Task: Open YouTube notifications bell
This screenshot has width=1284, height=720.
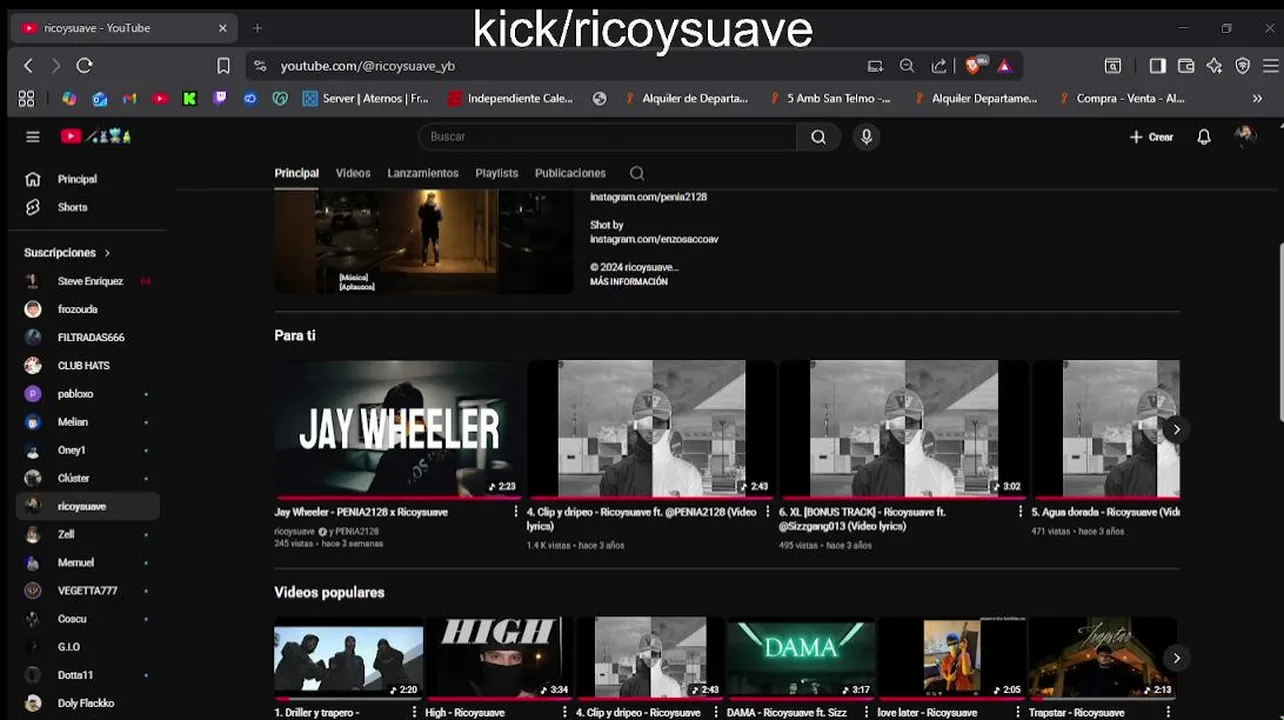Action: [1204, 137]
